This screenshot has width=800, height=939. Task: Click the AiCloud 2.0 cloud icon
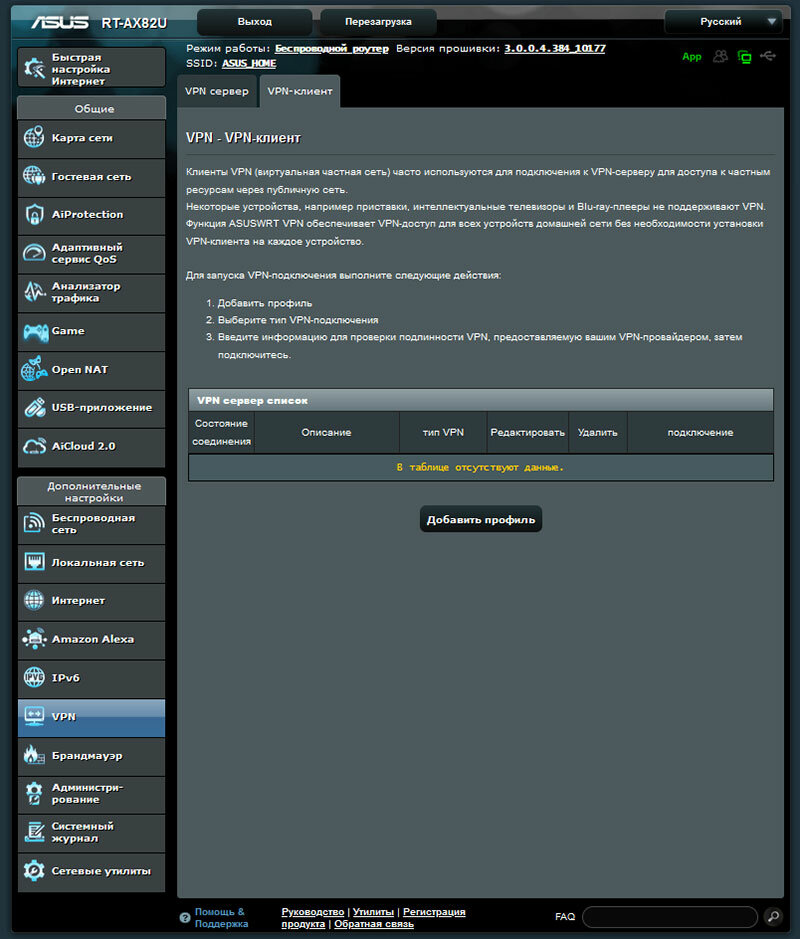point(34,446)
